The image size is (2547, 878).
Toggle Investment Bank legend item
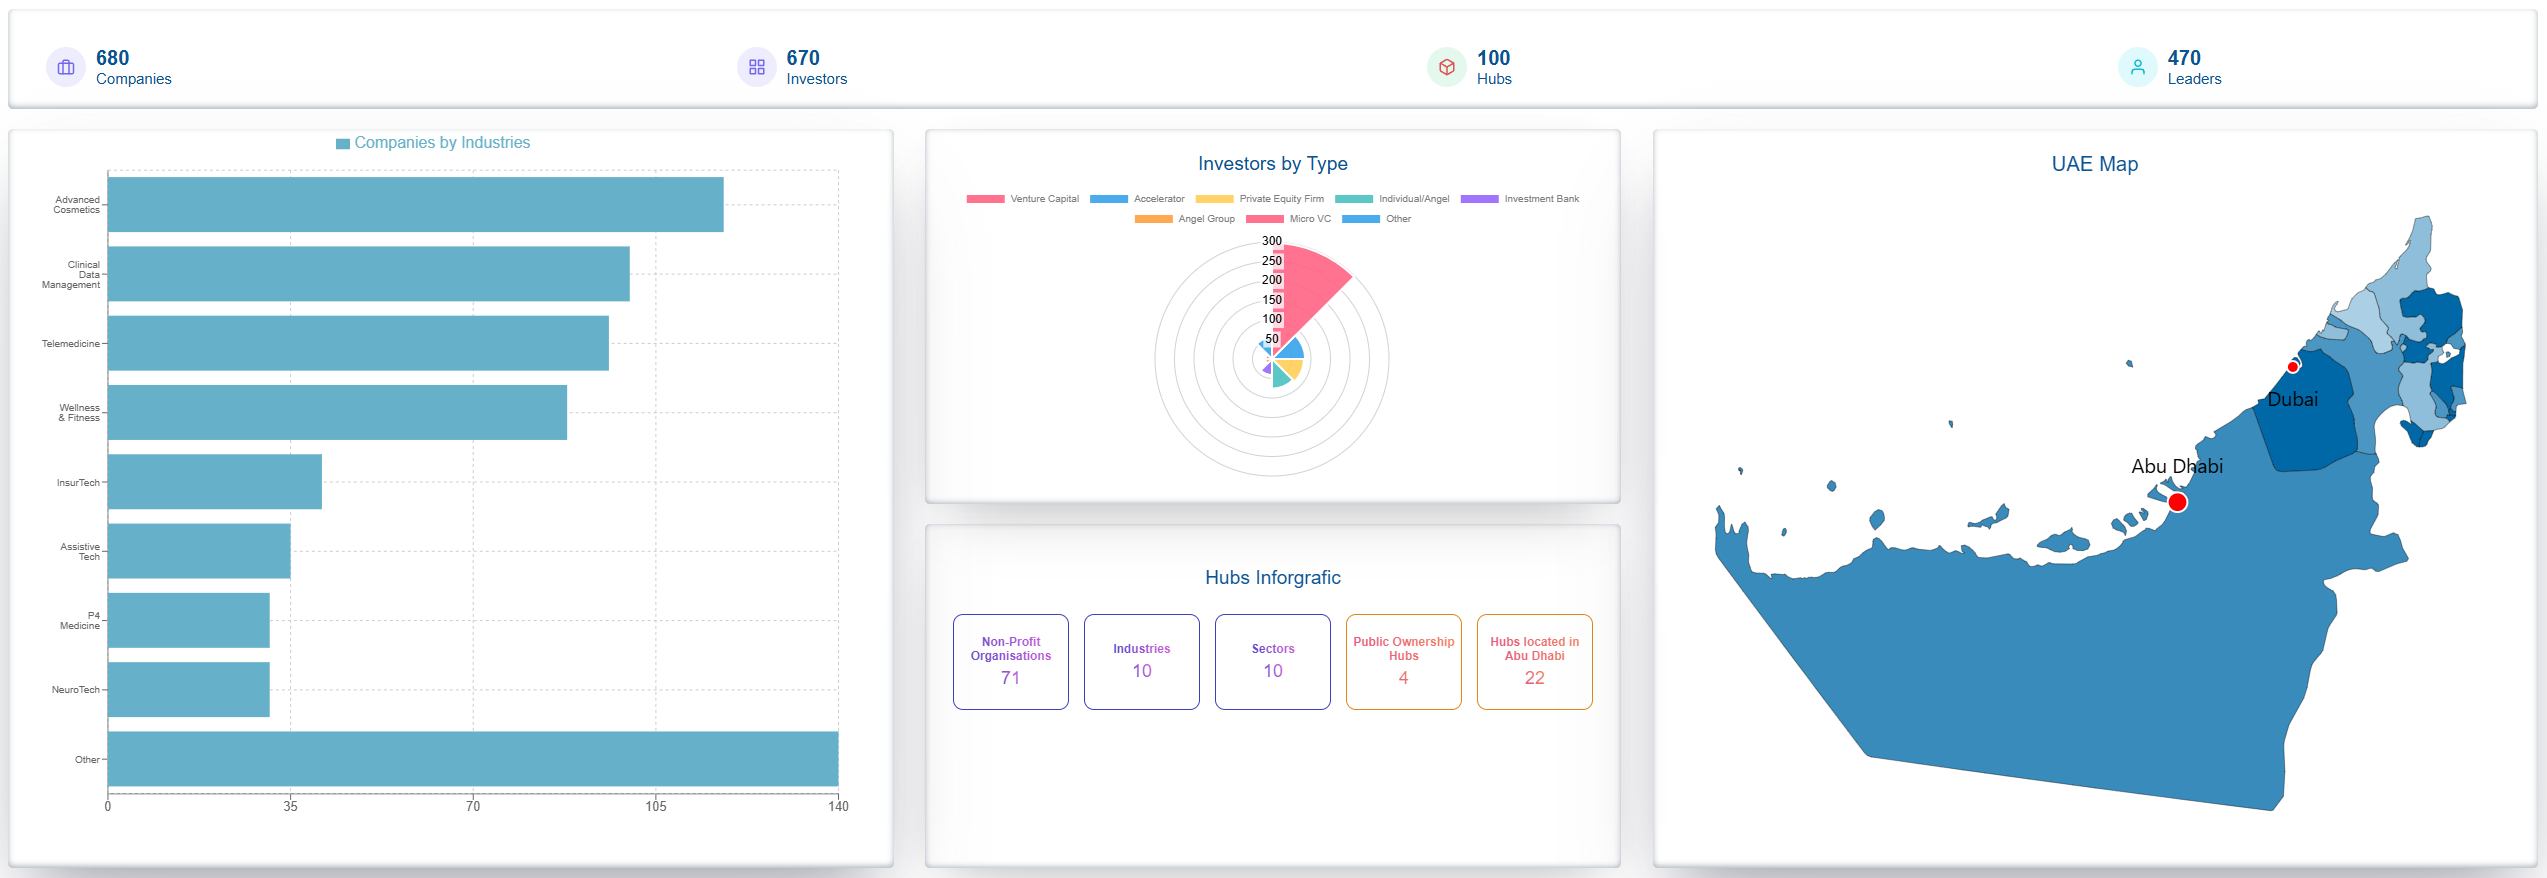pos(1520,199)
